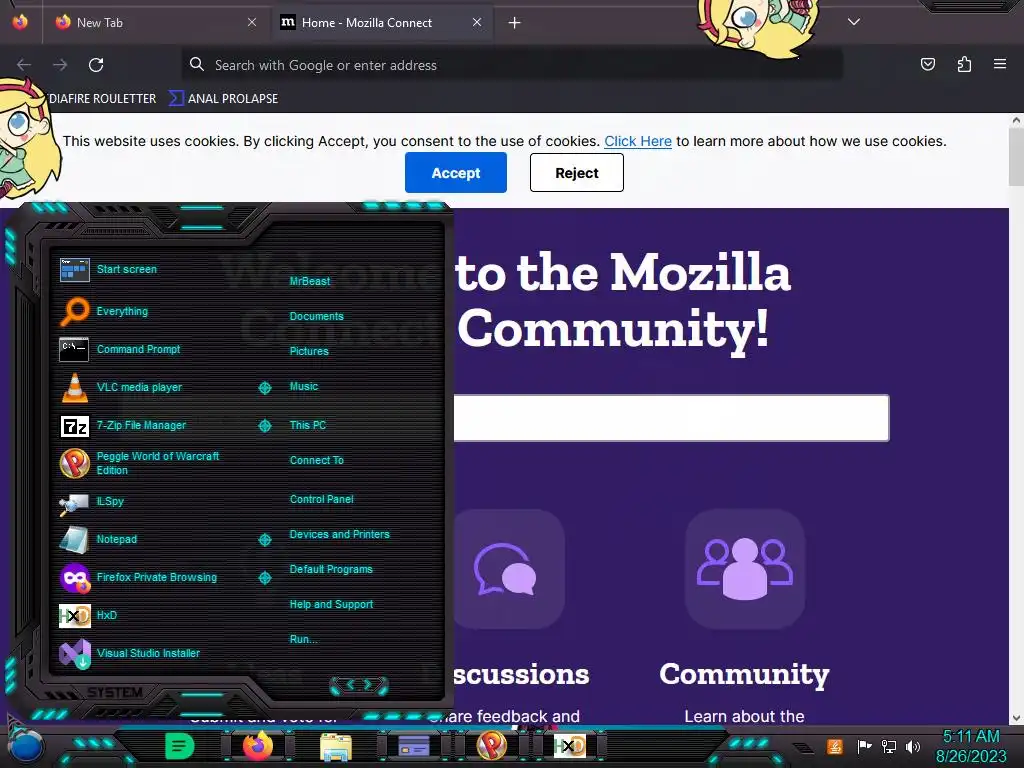This screenshot has height=768, width=1024.
Task: Open Run... from start menu
Action: click(304, 639)
